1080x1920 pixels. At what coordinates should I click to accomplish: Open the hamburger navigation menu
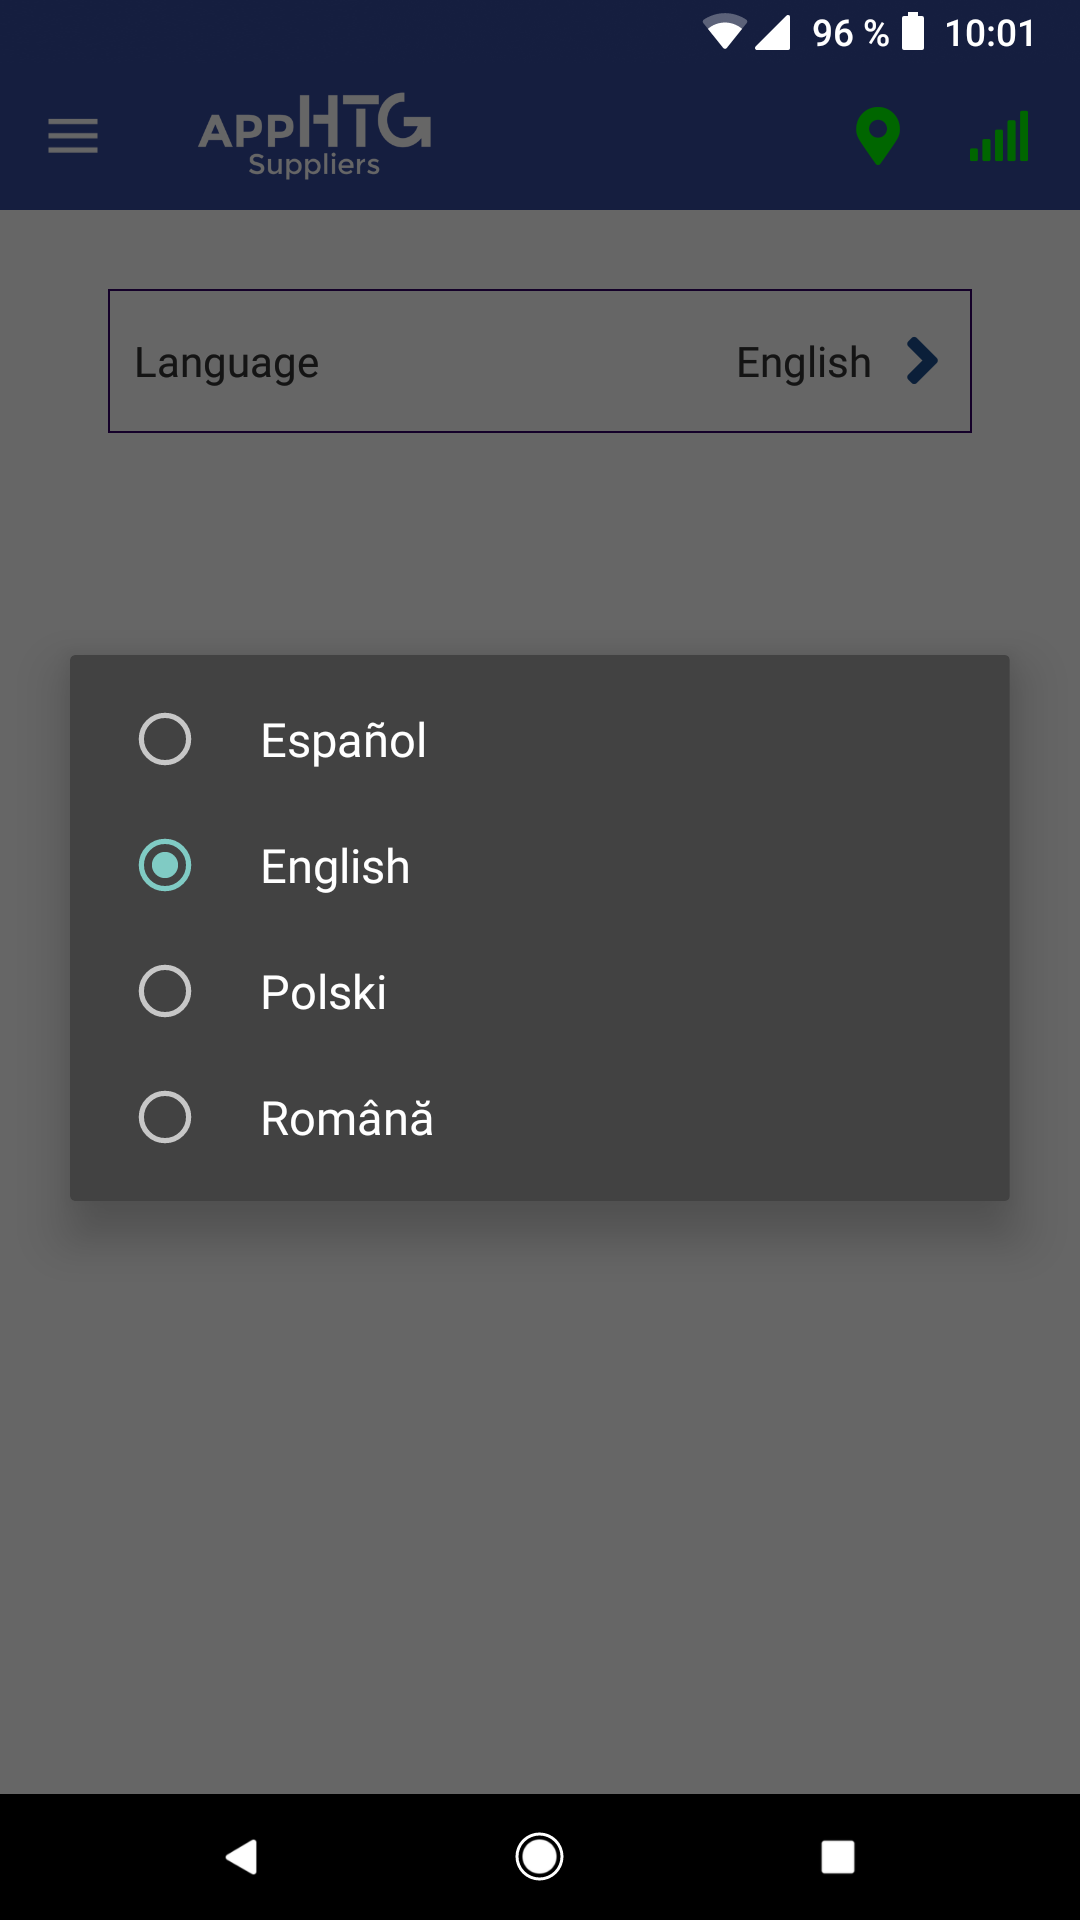[73, 136]
